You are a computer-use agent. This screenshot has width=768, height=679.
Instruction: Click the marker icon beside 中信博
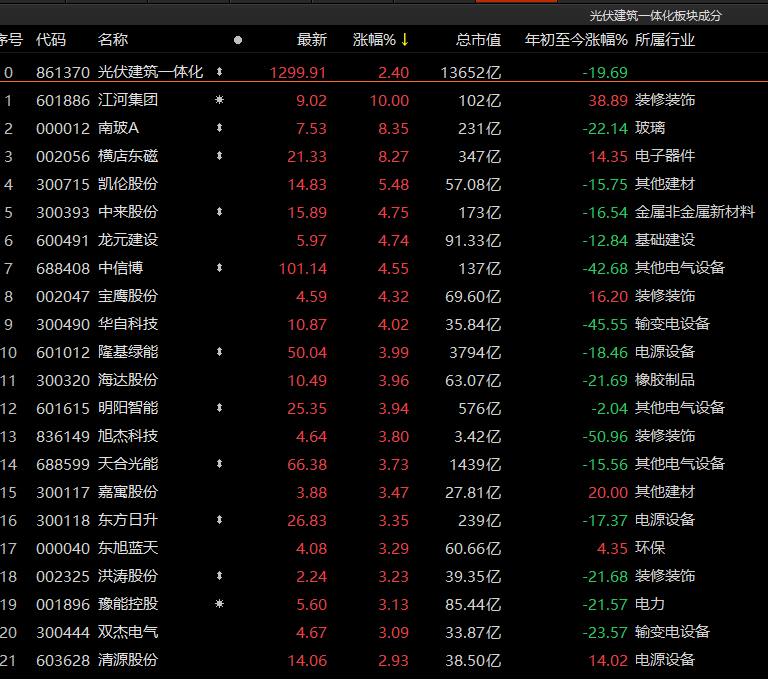click(x=219, y=268)
